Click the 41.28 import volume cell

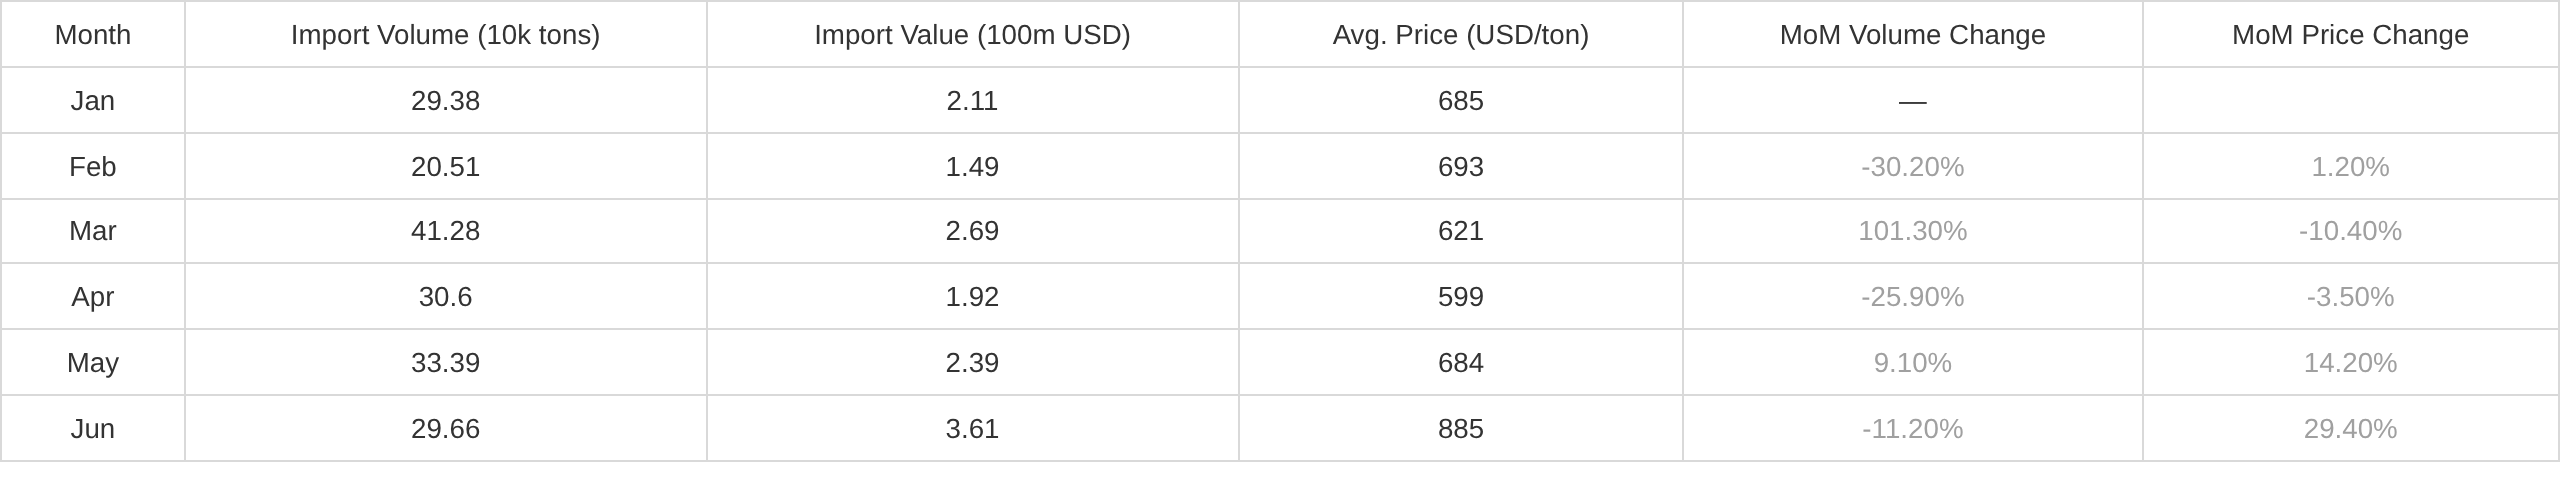point(446,231)
